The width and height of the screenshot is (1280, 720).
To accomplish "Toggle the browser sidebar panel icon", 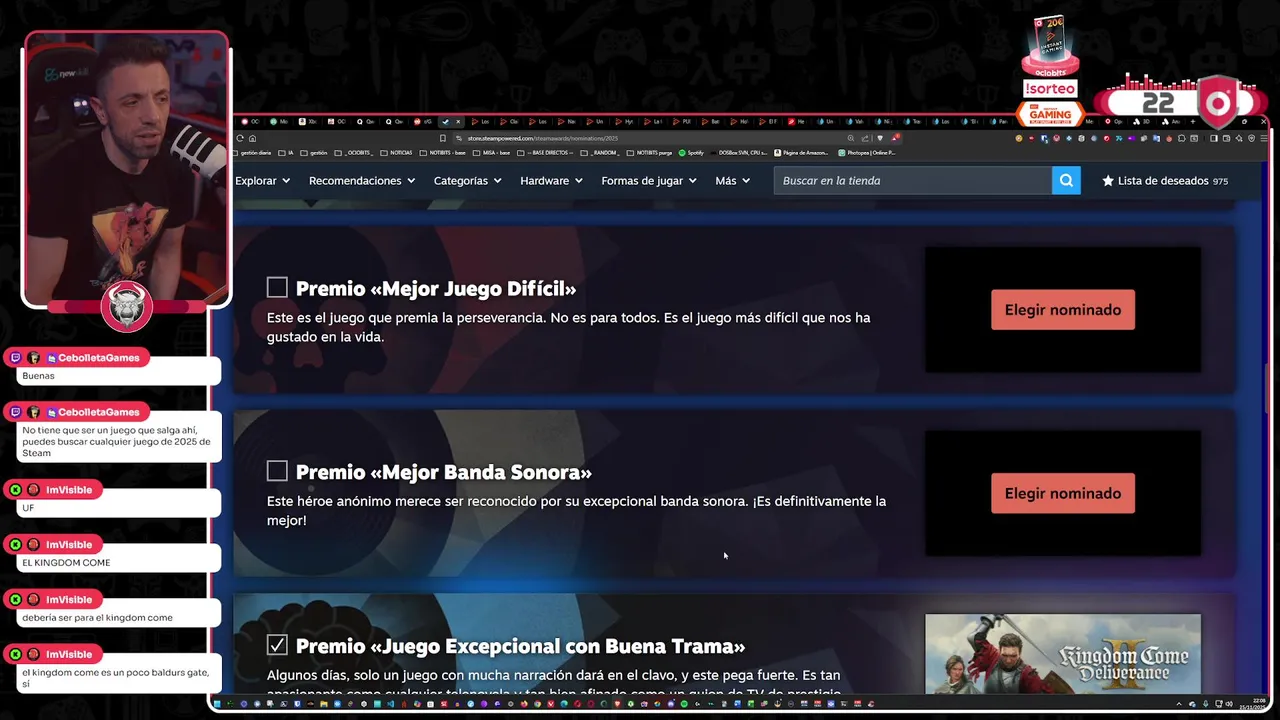I will point(1214,138).
